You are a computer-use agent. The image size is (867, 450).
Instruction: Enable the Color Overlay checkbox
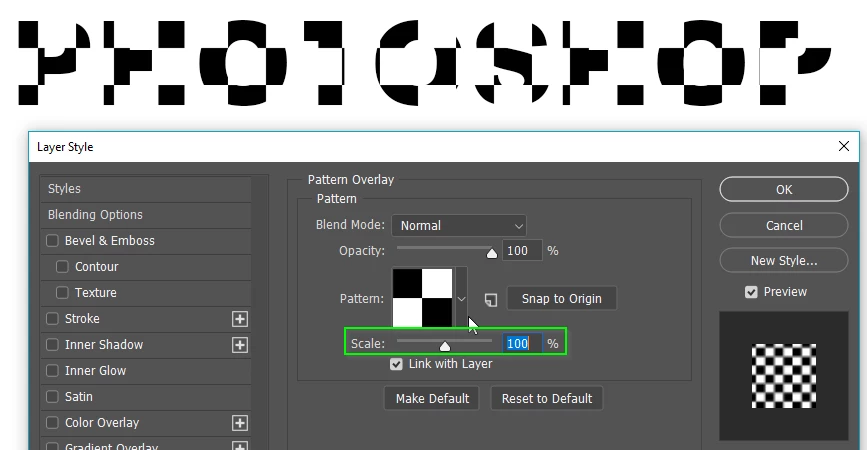[53, 422]
